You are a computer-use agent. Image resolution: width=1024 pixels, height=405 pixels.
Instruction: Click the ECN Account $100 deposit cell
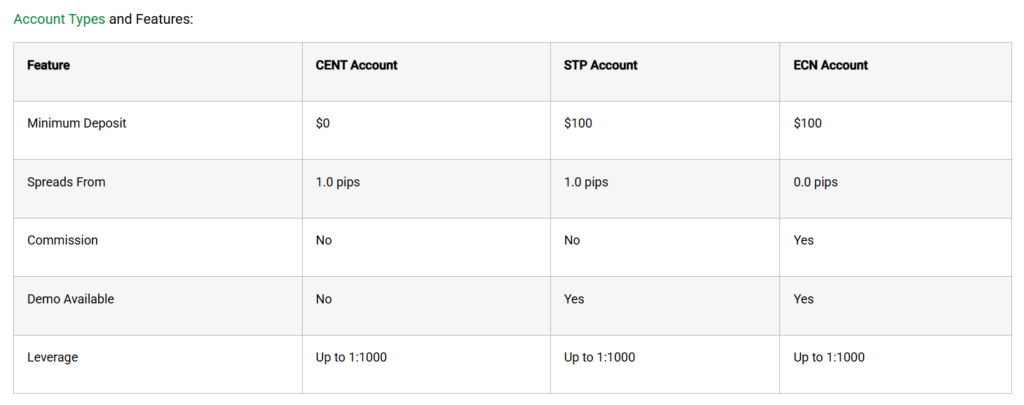click(x=809, y=123)
